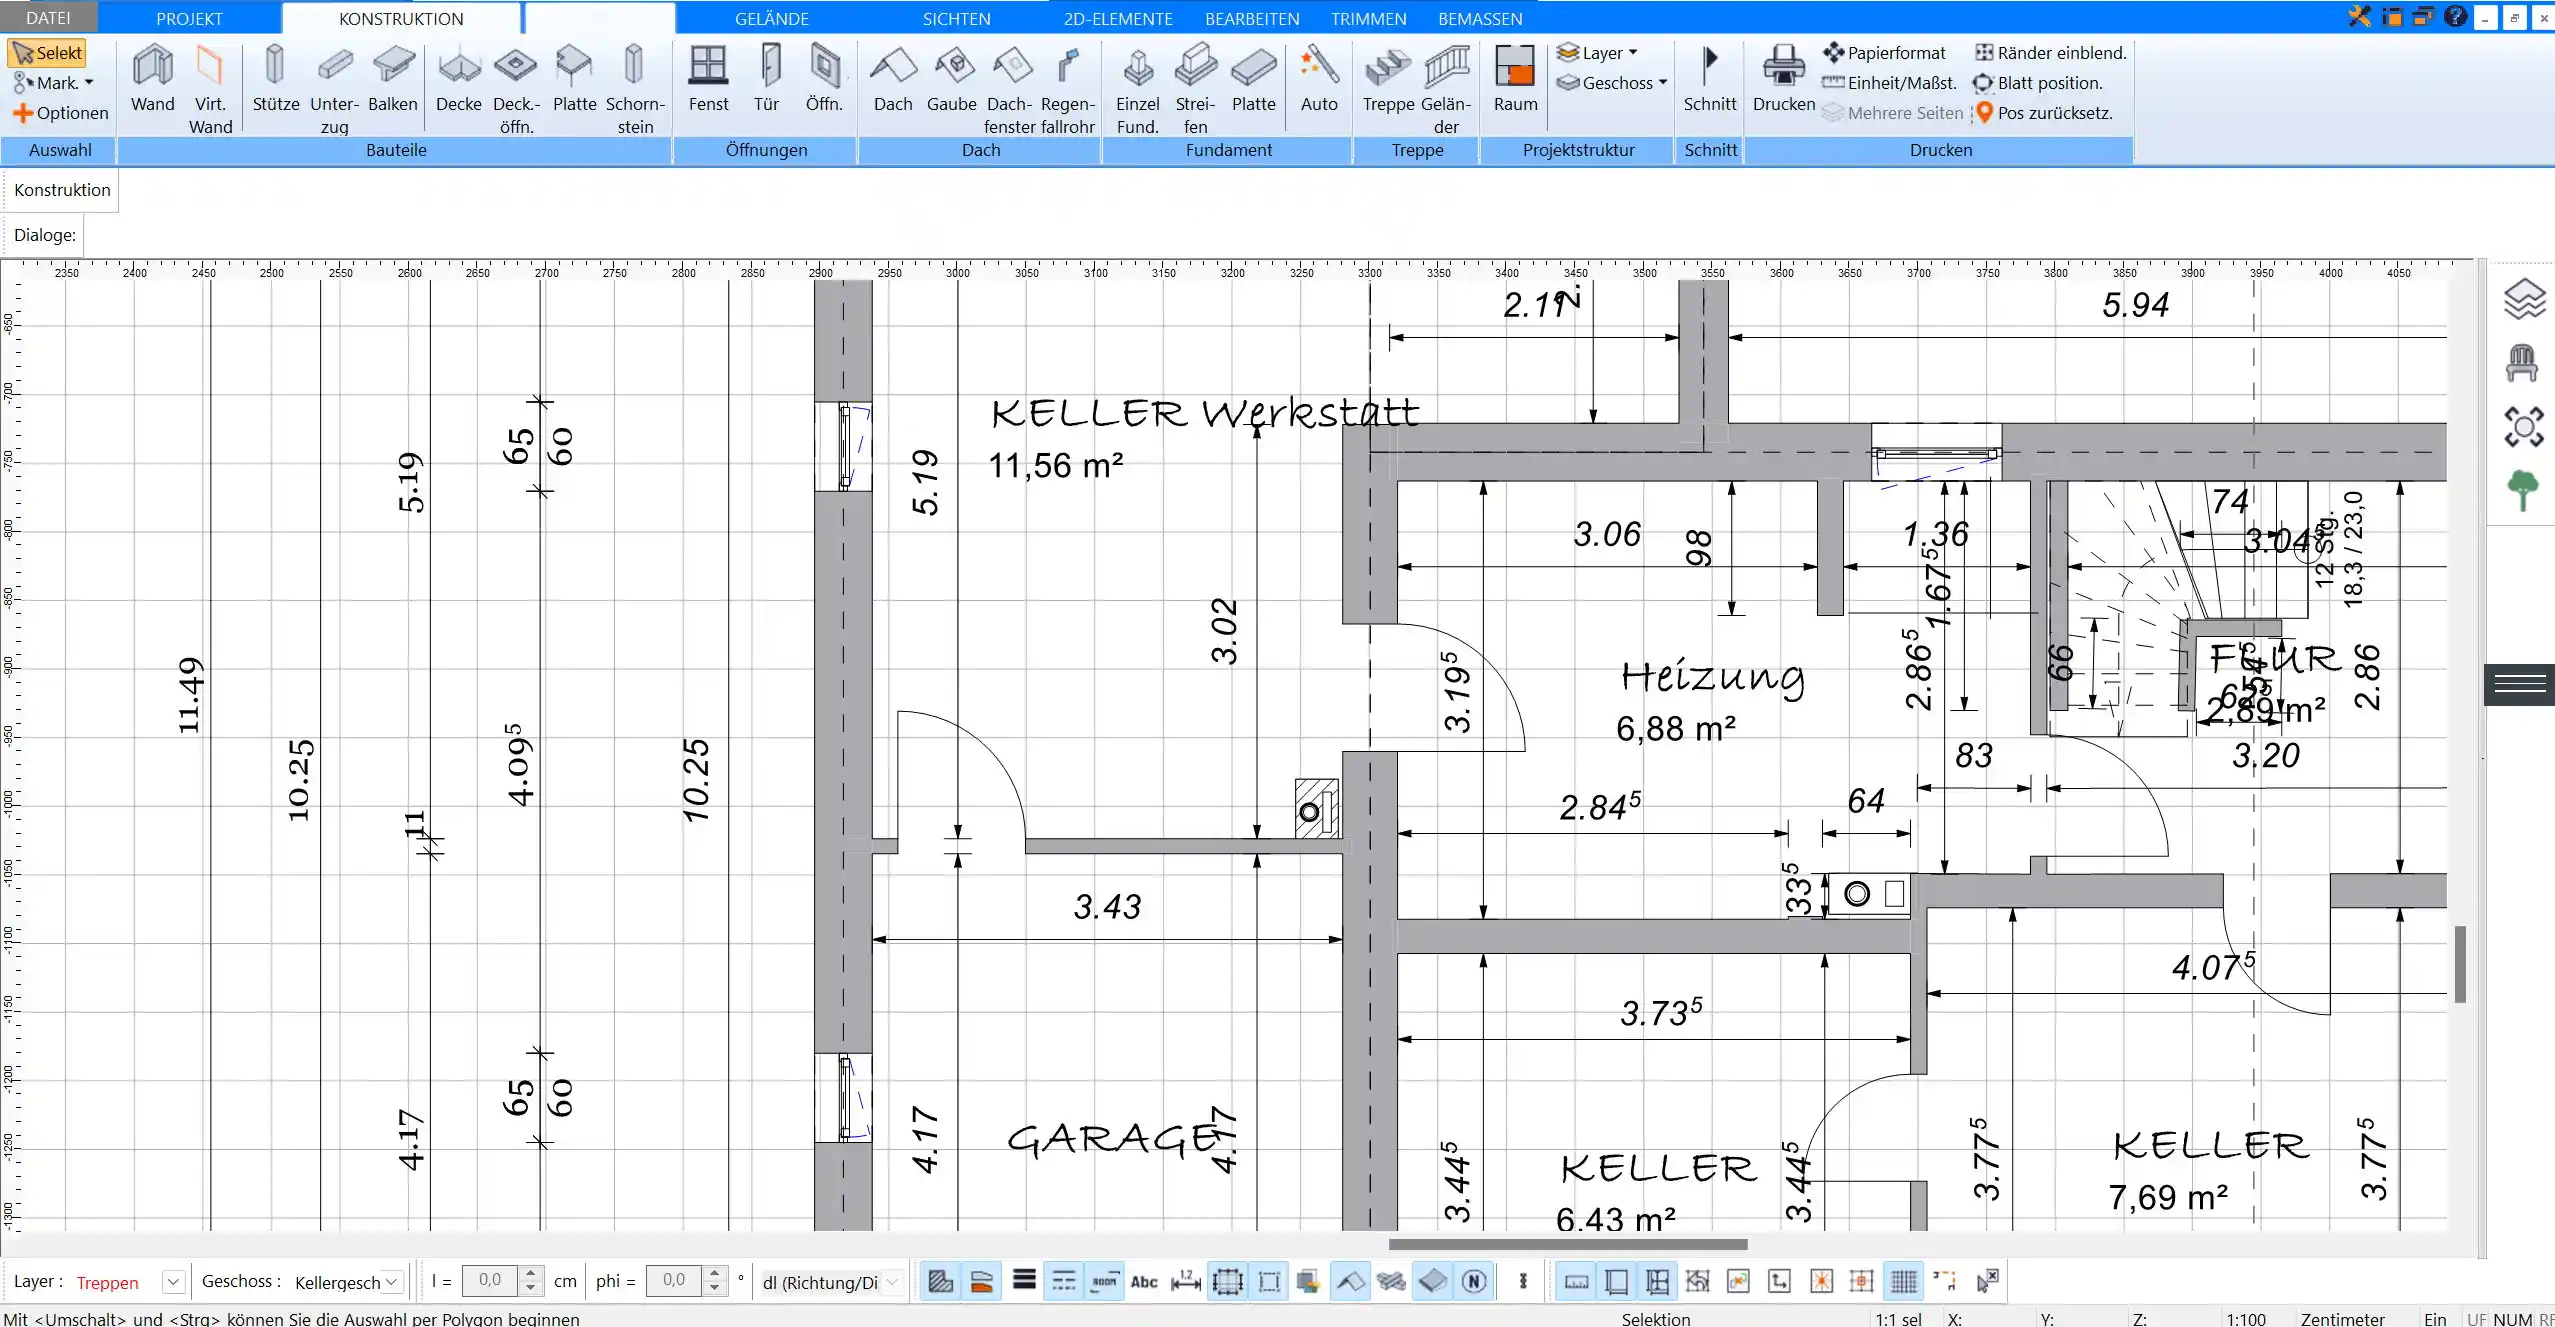Select the Wand wall tool
The width and height of the screenshot is (2555, 1327).
152,79
